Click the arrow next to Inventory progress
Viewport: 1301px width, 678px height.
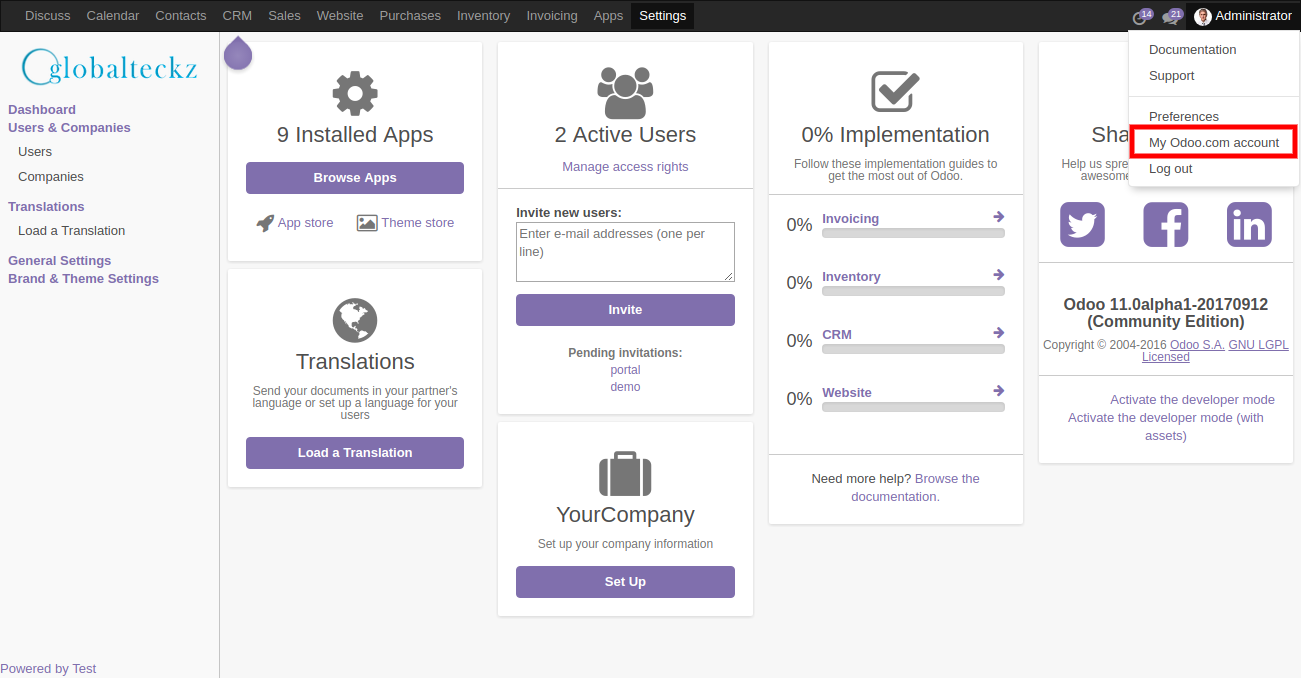(x=998, y=275)
